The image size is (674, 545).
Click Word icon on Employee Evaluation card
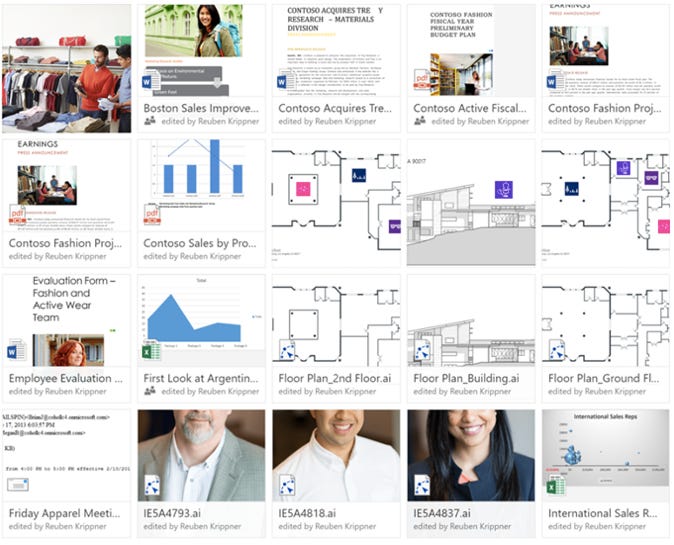[16, 351]
